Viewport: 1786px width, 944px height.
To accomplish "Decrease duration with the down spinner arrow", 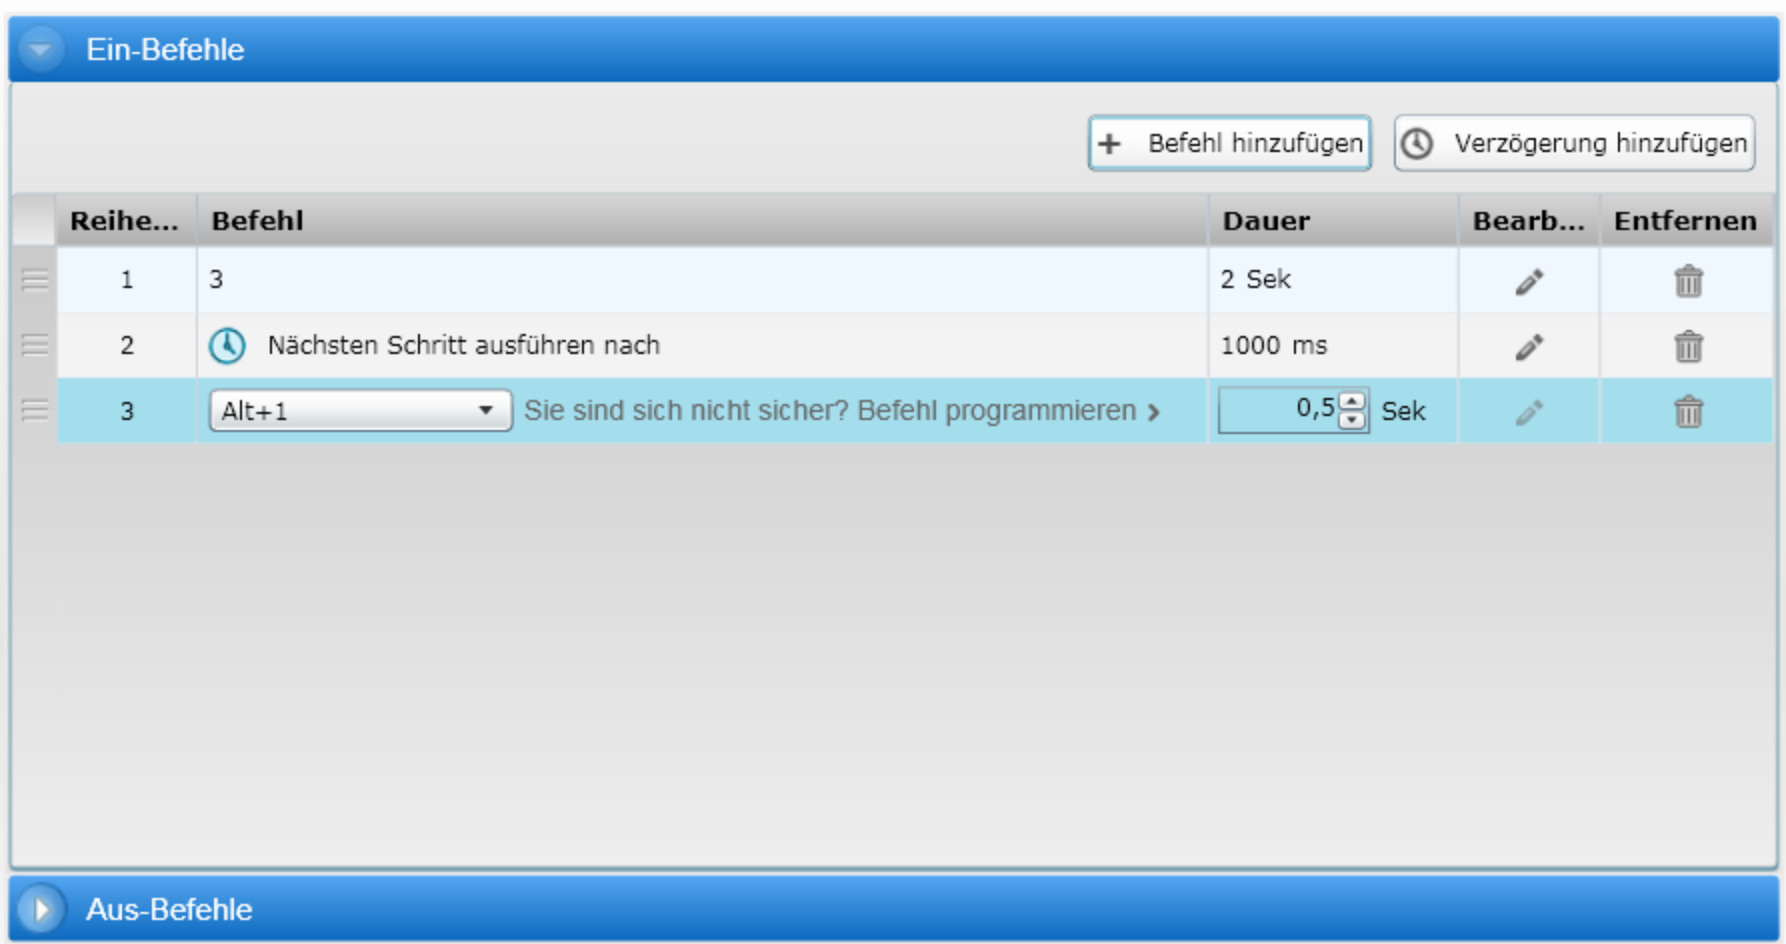I will coord(1352,421).
